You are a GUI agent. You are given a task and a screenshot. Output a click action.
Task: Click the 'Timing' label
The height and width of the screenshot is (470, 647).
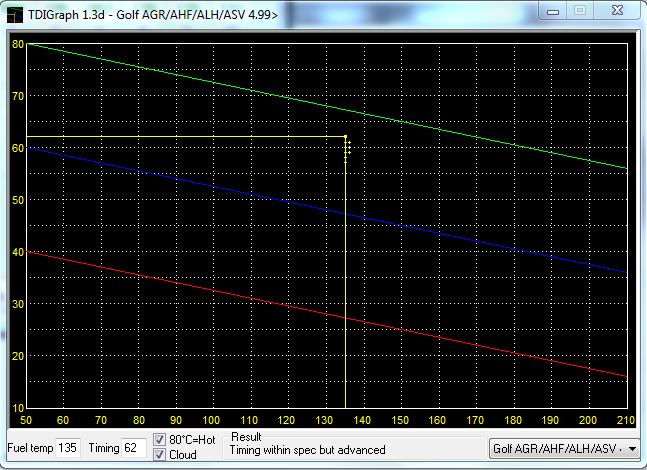tap(102, 448)
